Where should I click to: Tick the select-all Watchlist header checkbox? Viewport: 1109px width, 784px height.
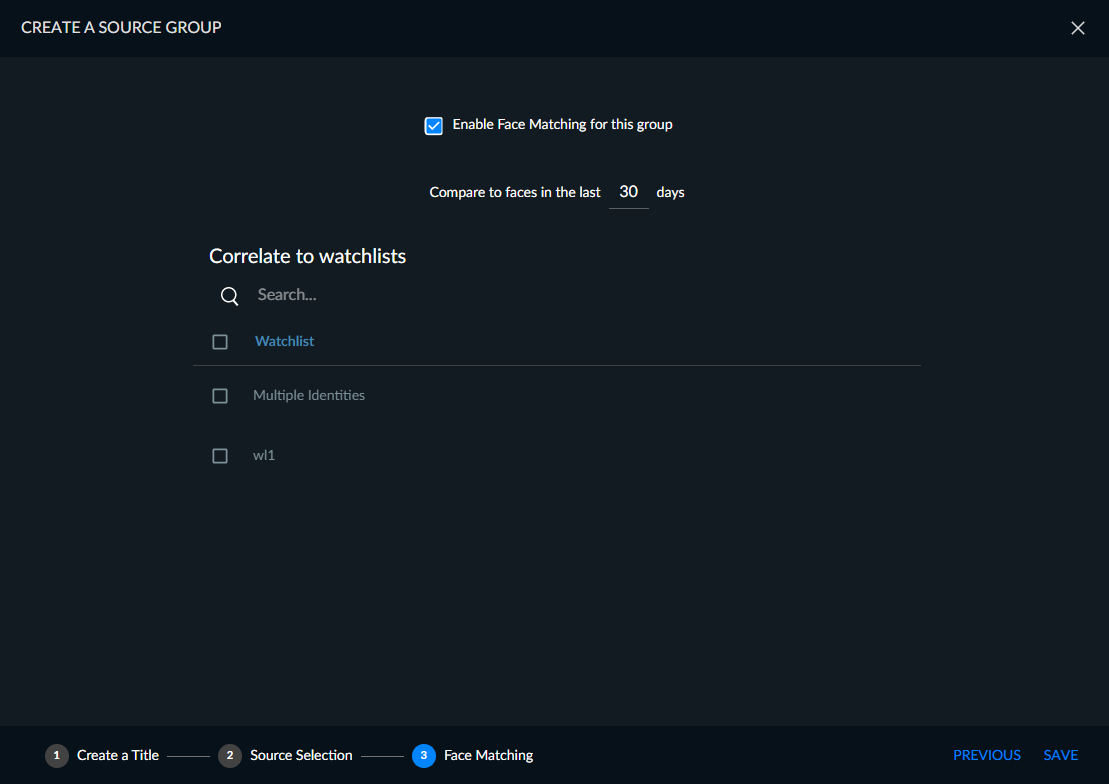pyautogui.click(x=220, y=342)
